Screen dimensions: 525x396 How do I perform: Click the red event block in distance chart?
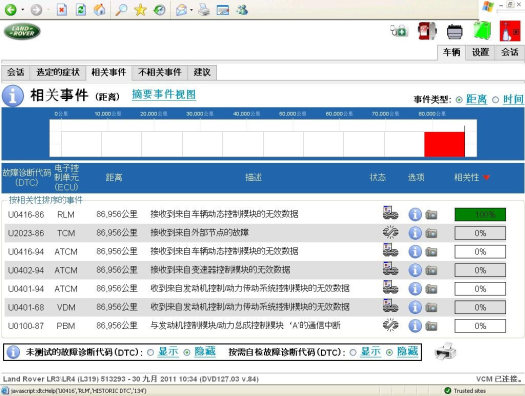click(x=444, y=144)
